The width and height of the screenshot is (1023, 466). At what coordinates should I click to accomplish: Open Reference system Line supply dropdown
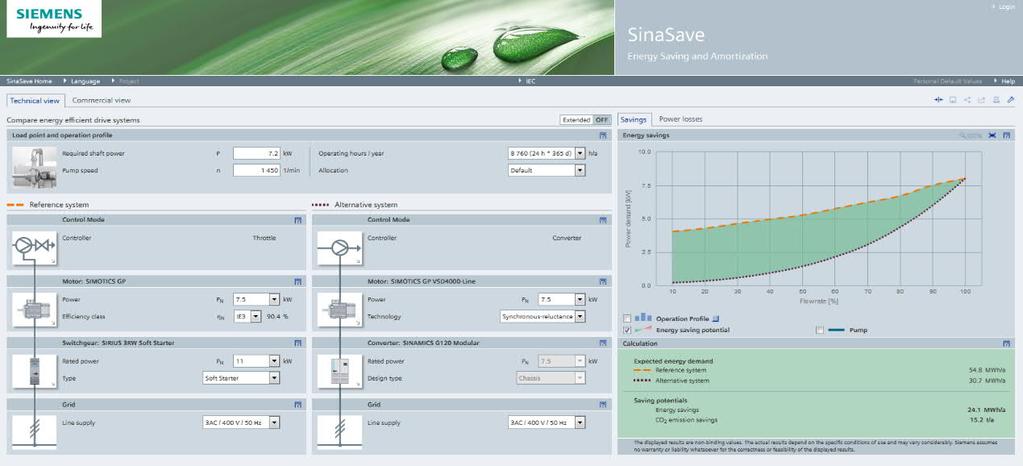point(241,423)
